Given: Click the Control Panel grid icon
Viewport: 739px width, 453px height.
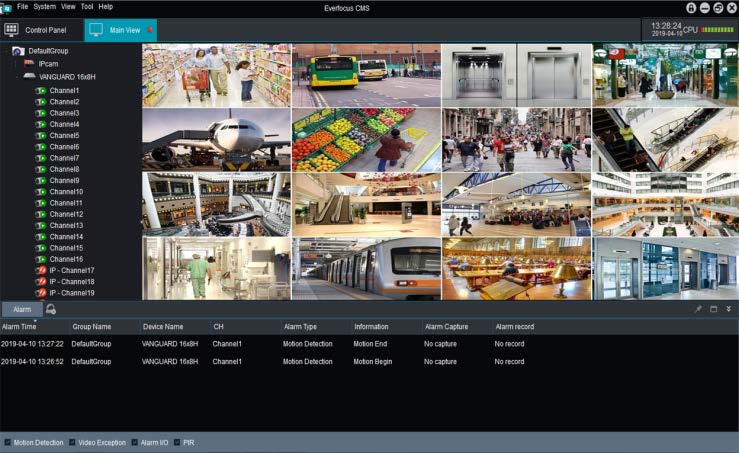Looking at the screenshot, I should coord(11,30).
